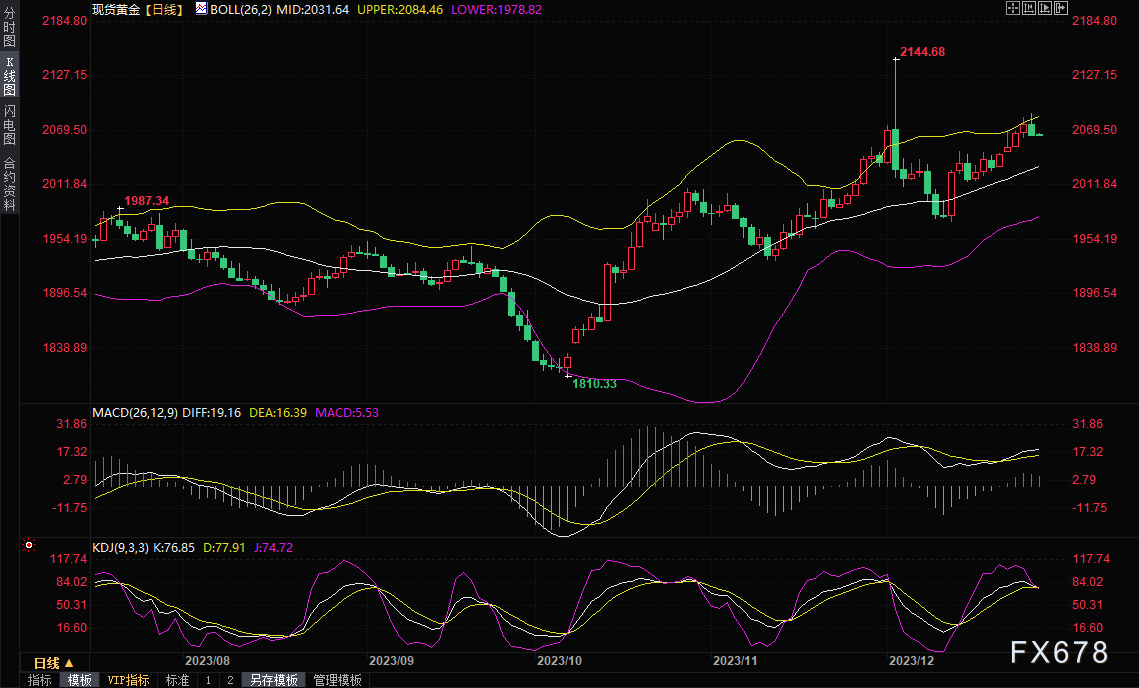The width and height of the screenshot is (1139, 688).
Task: Expand the 日线 period selector arrow
Action: 69,663
